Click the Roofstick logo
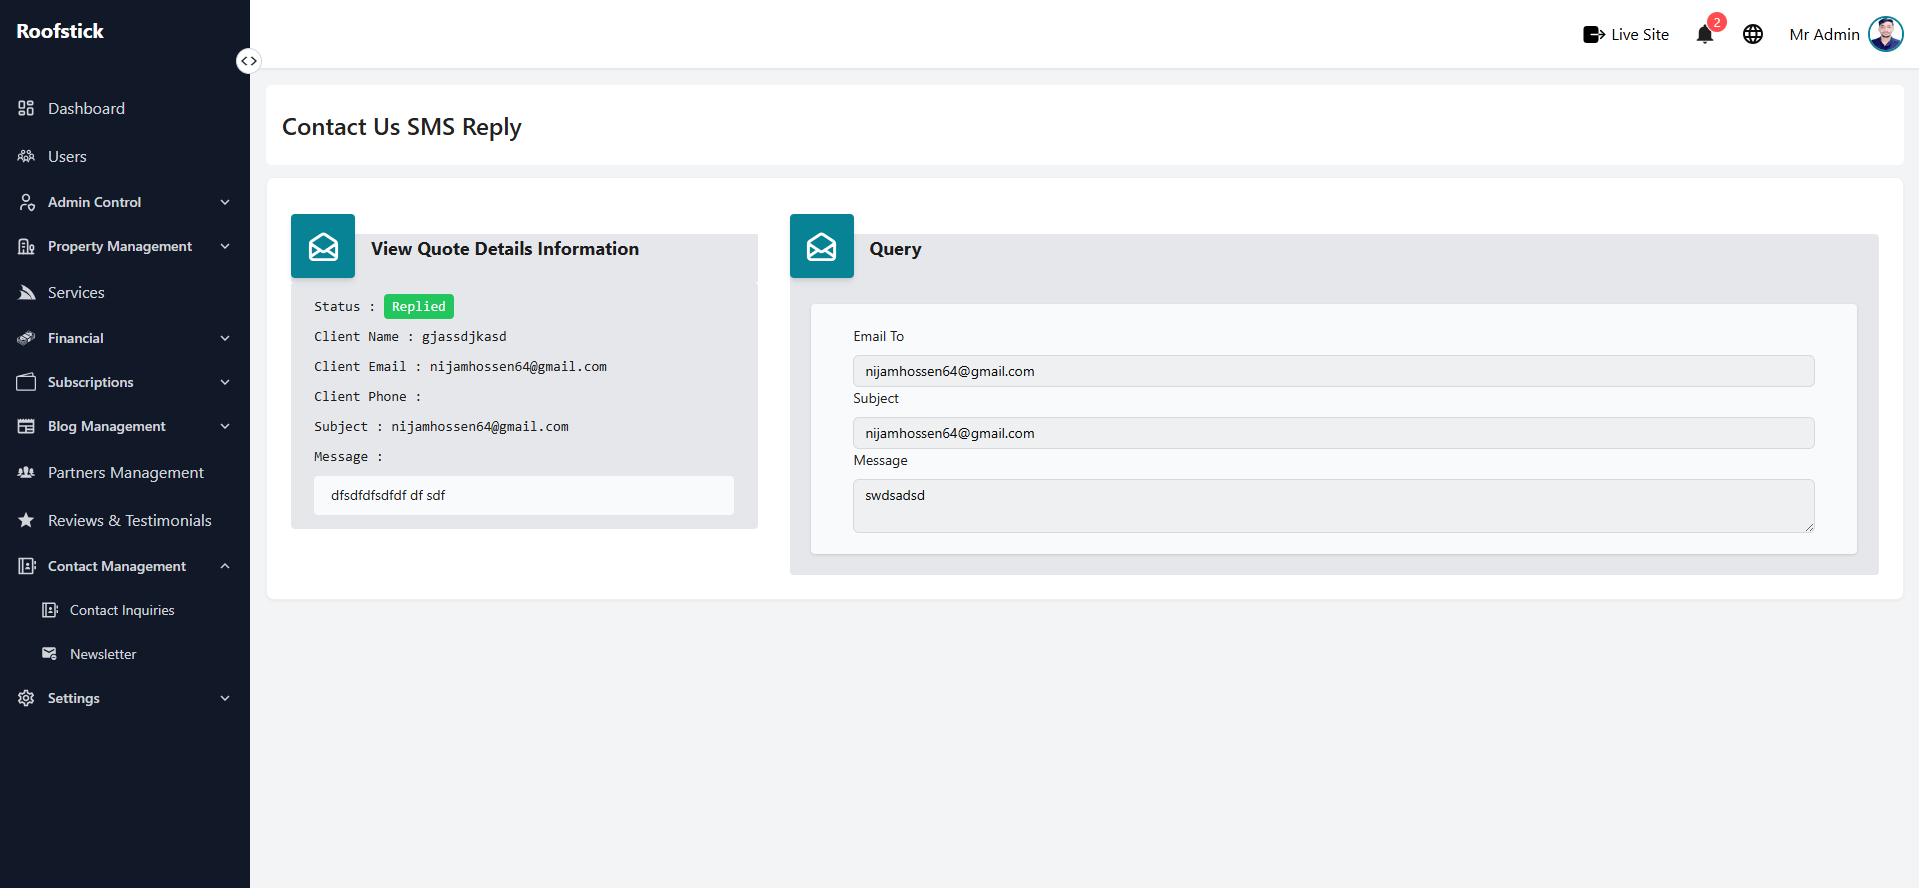 click(60, 31)
